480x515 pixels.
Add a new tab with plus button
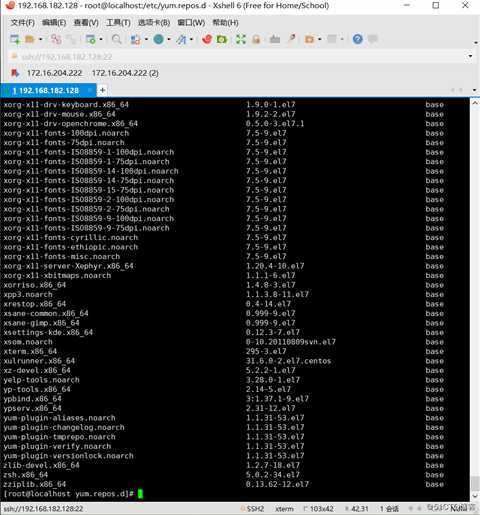point(103,90)
